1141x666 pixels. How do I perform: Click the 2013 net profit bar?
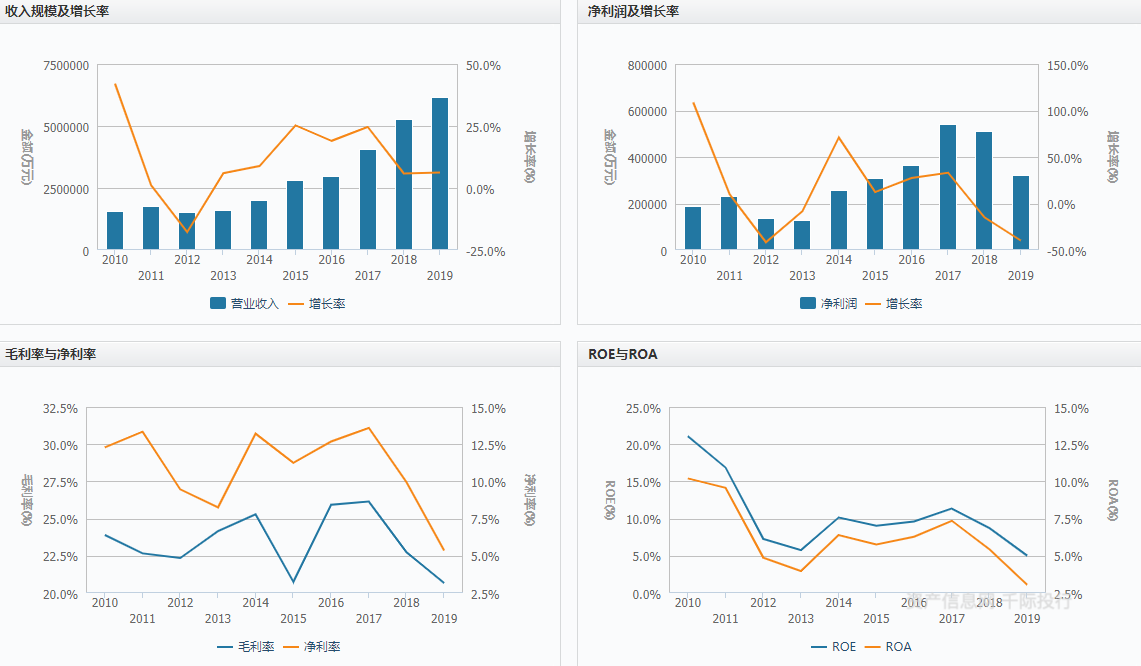click(x=802, y=236)
